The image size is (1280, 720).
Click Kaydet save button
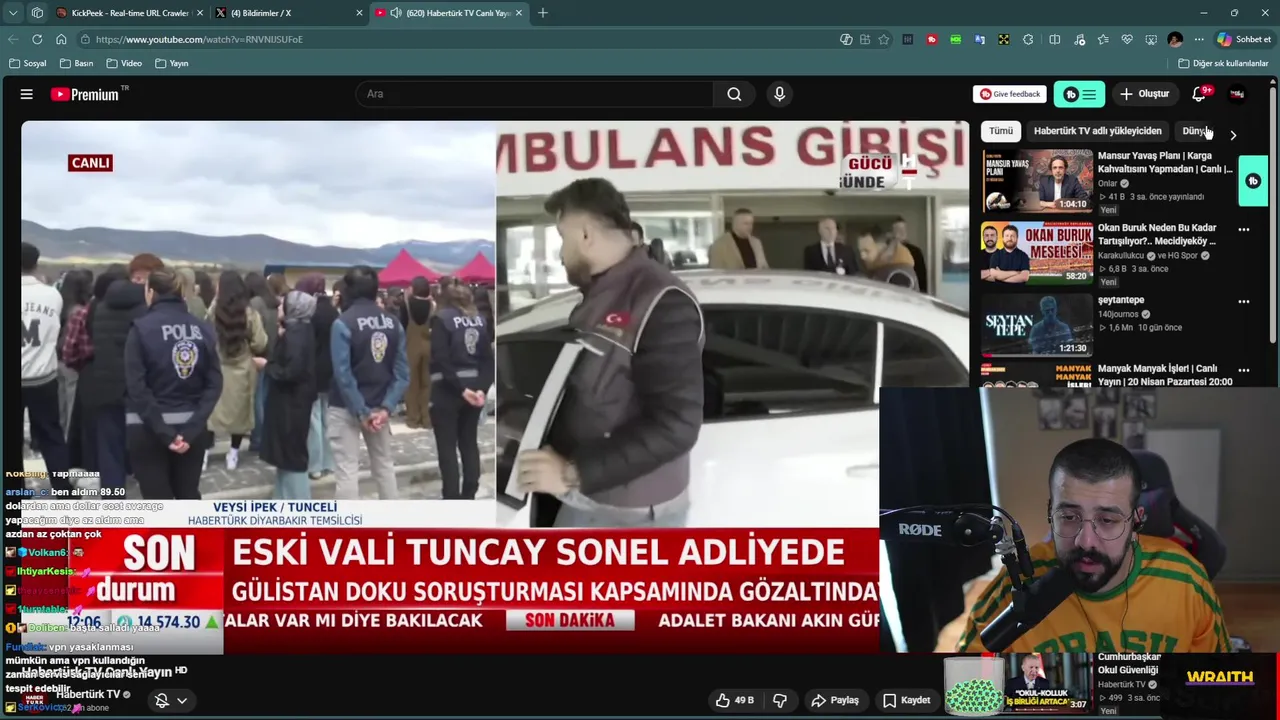(906, 700)
